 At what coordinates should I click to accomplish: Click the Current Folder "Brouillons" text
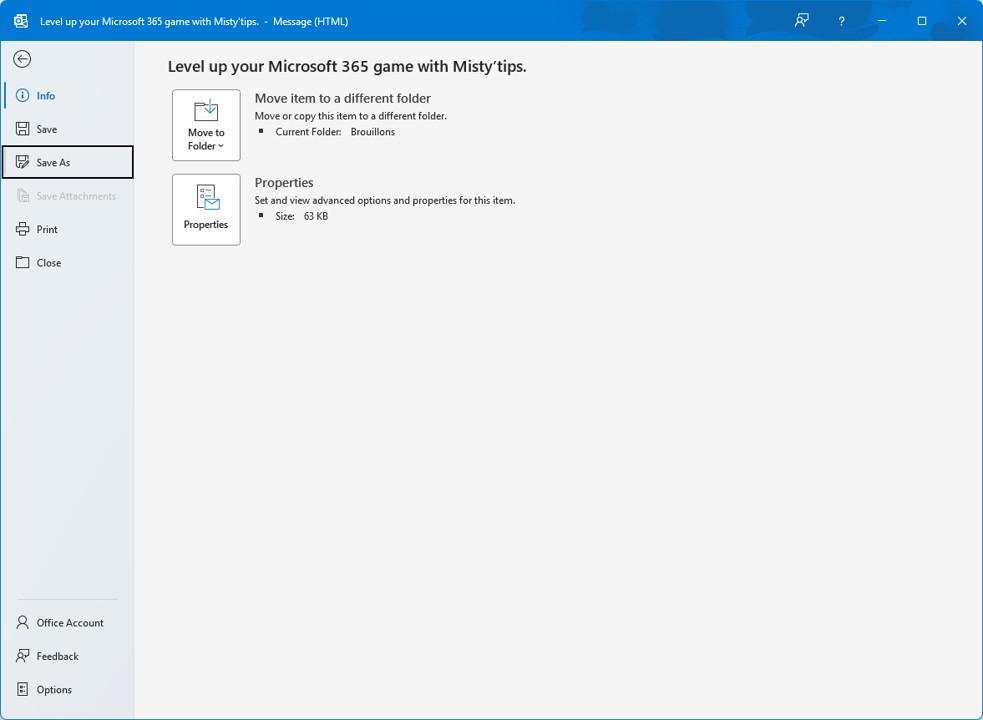point(372,132)
